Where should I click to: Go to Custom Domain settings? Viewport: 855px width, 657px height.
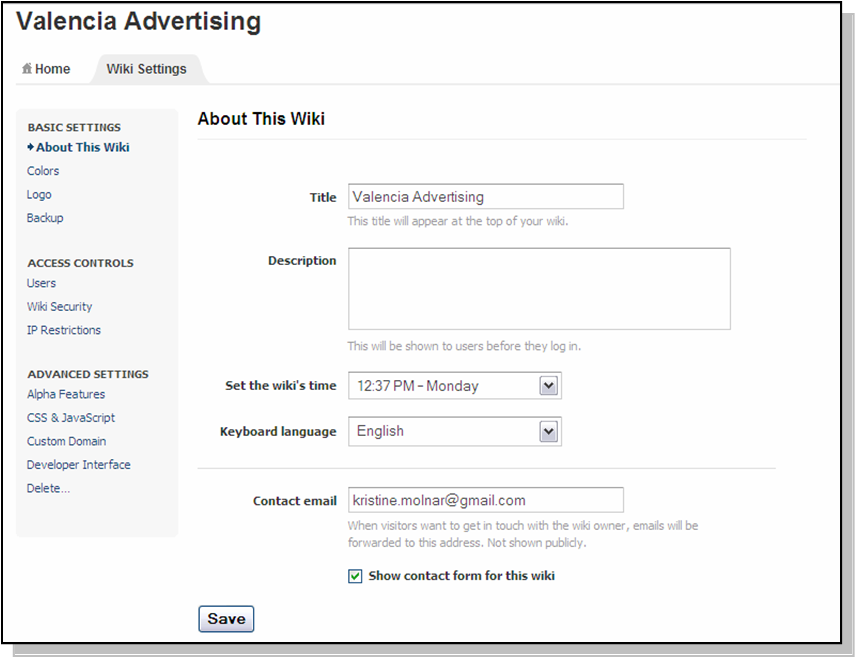(67, 441)
